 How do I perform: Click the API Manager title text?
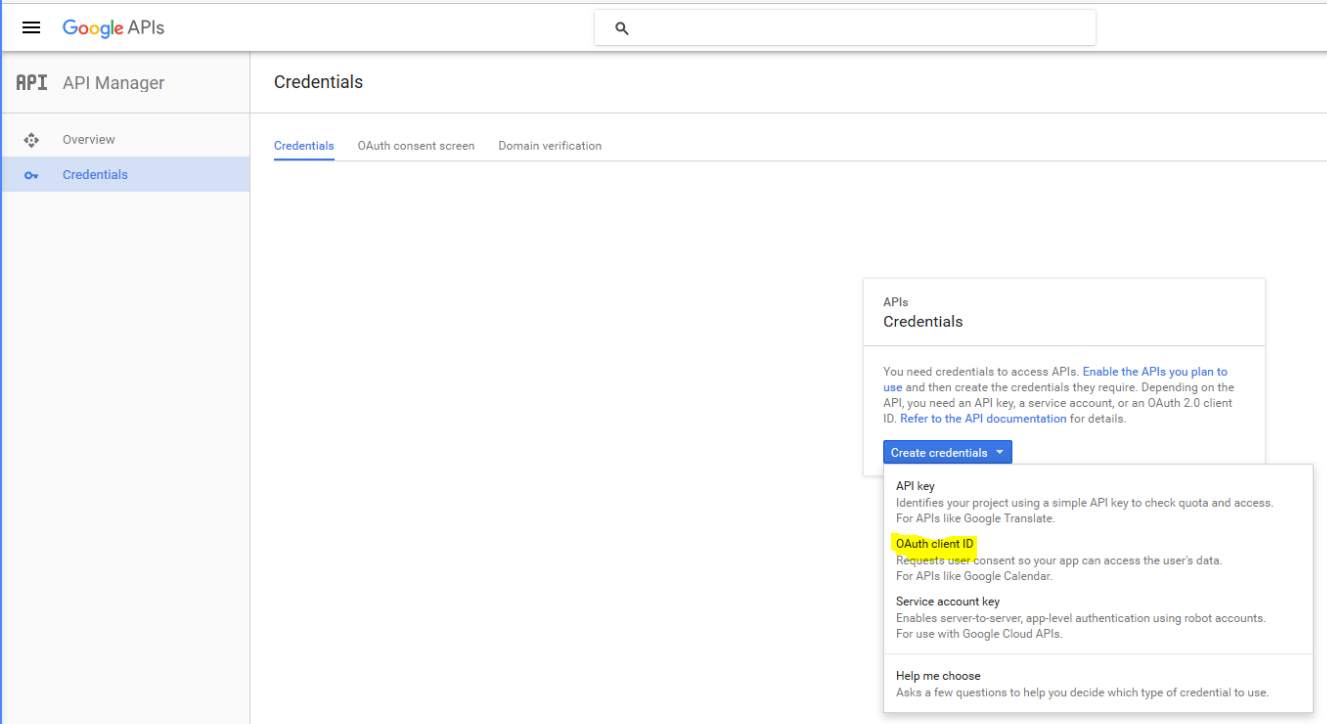click(x=113, y=83)
